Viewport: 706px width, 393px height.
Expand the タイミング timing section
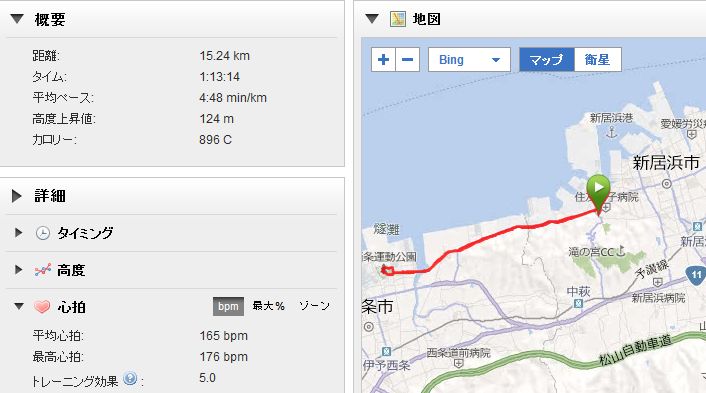click(x=18, y=233)
